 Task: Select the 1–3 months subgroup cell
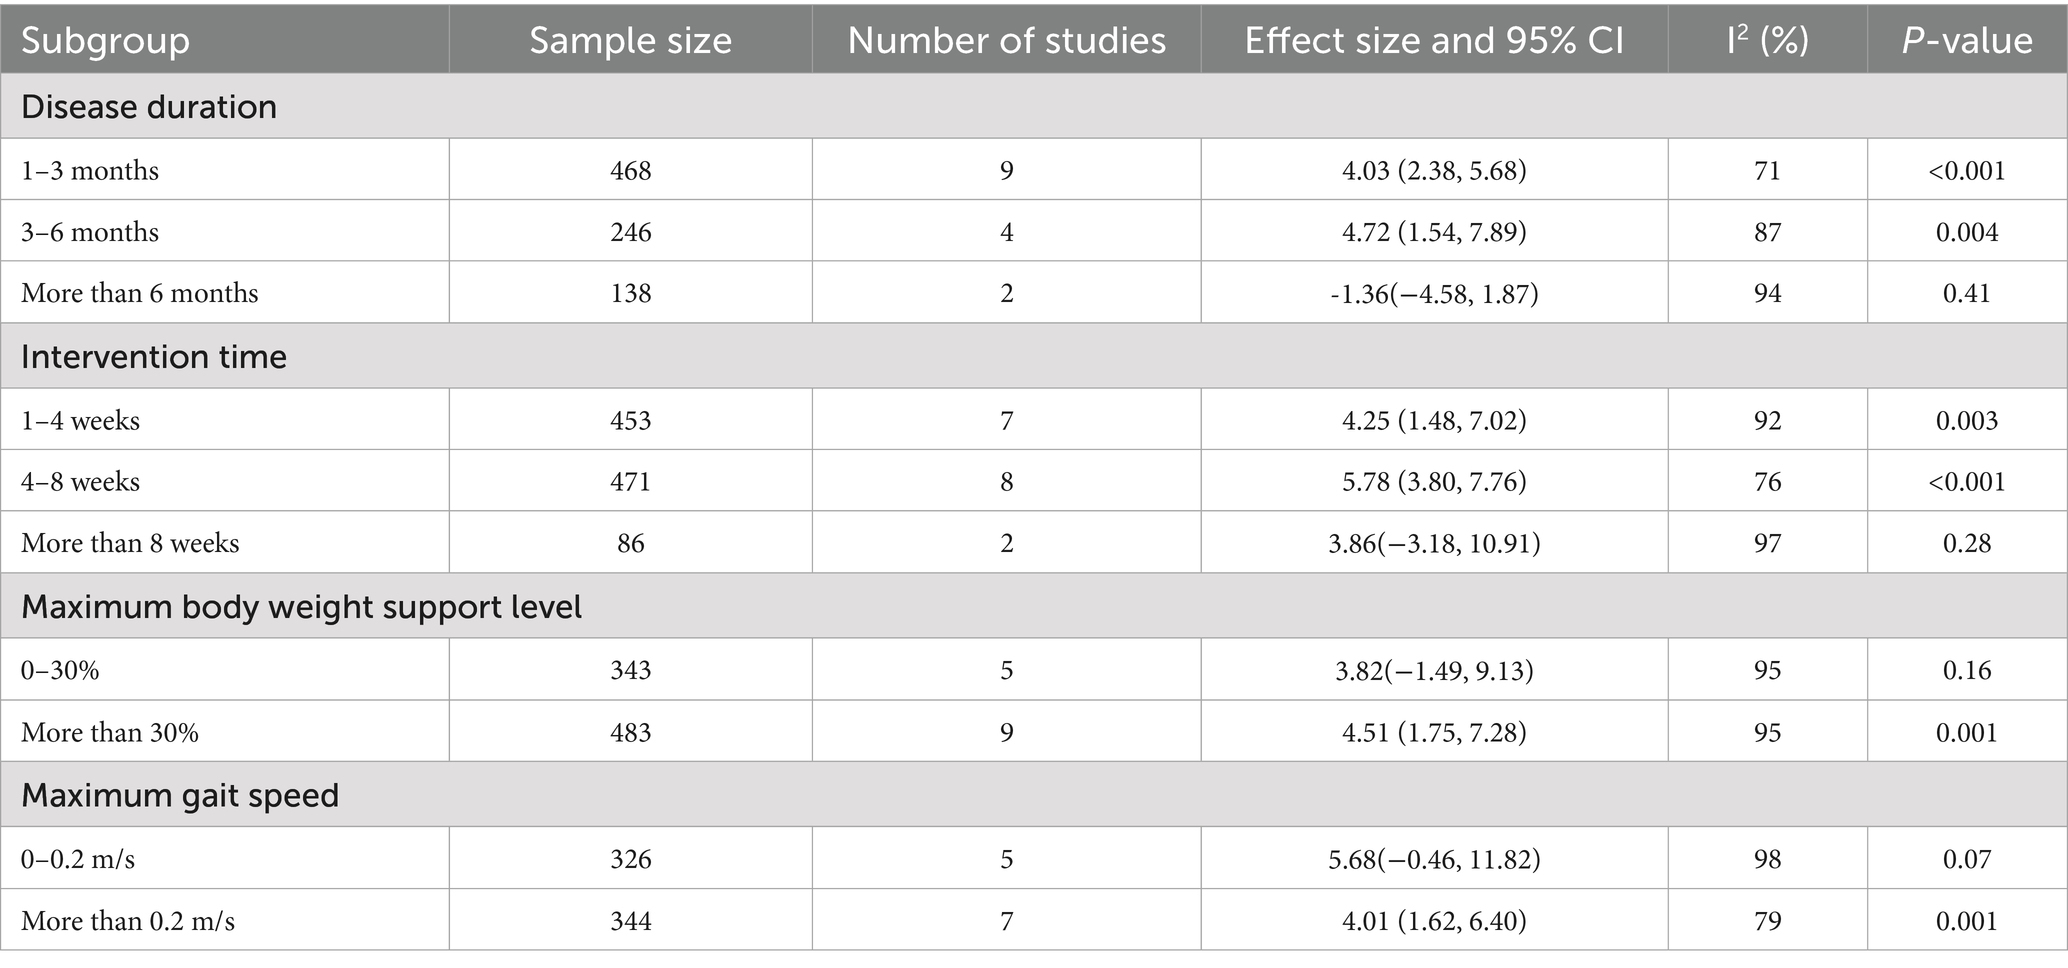pos(90,170)
